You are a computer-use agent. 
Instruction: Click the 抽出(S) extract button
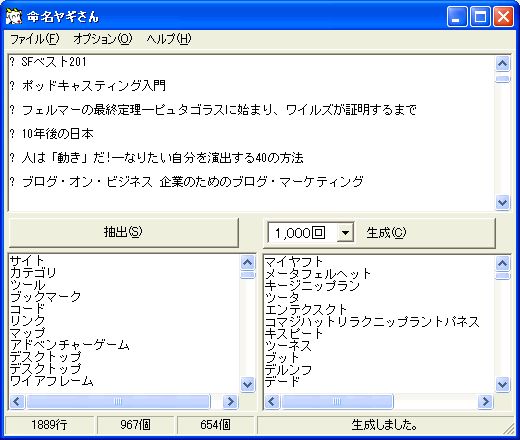click(x=124, y=232)
